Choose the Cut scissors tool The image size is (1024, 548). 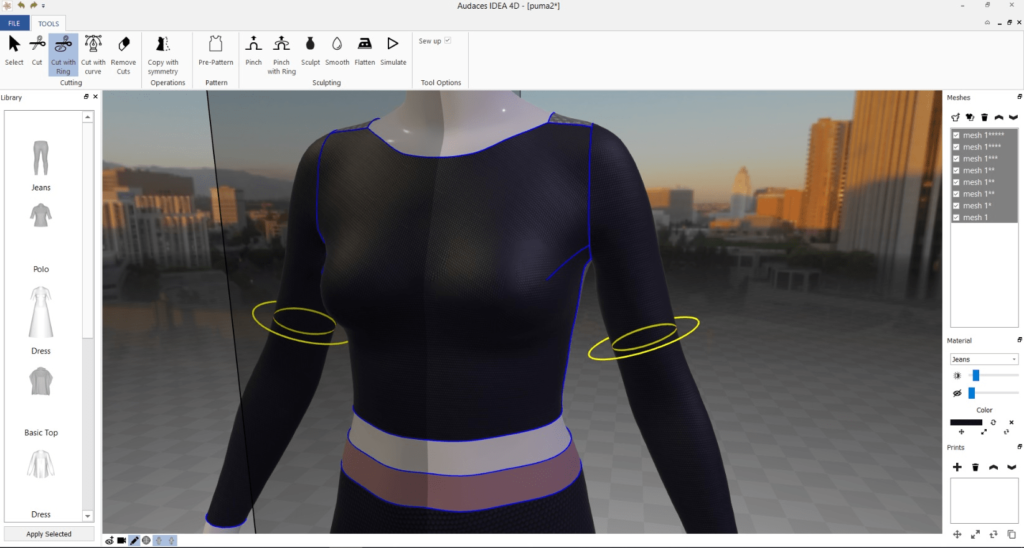[x=37, y=51]
